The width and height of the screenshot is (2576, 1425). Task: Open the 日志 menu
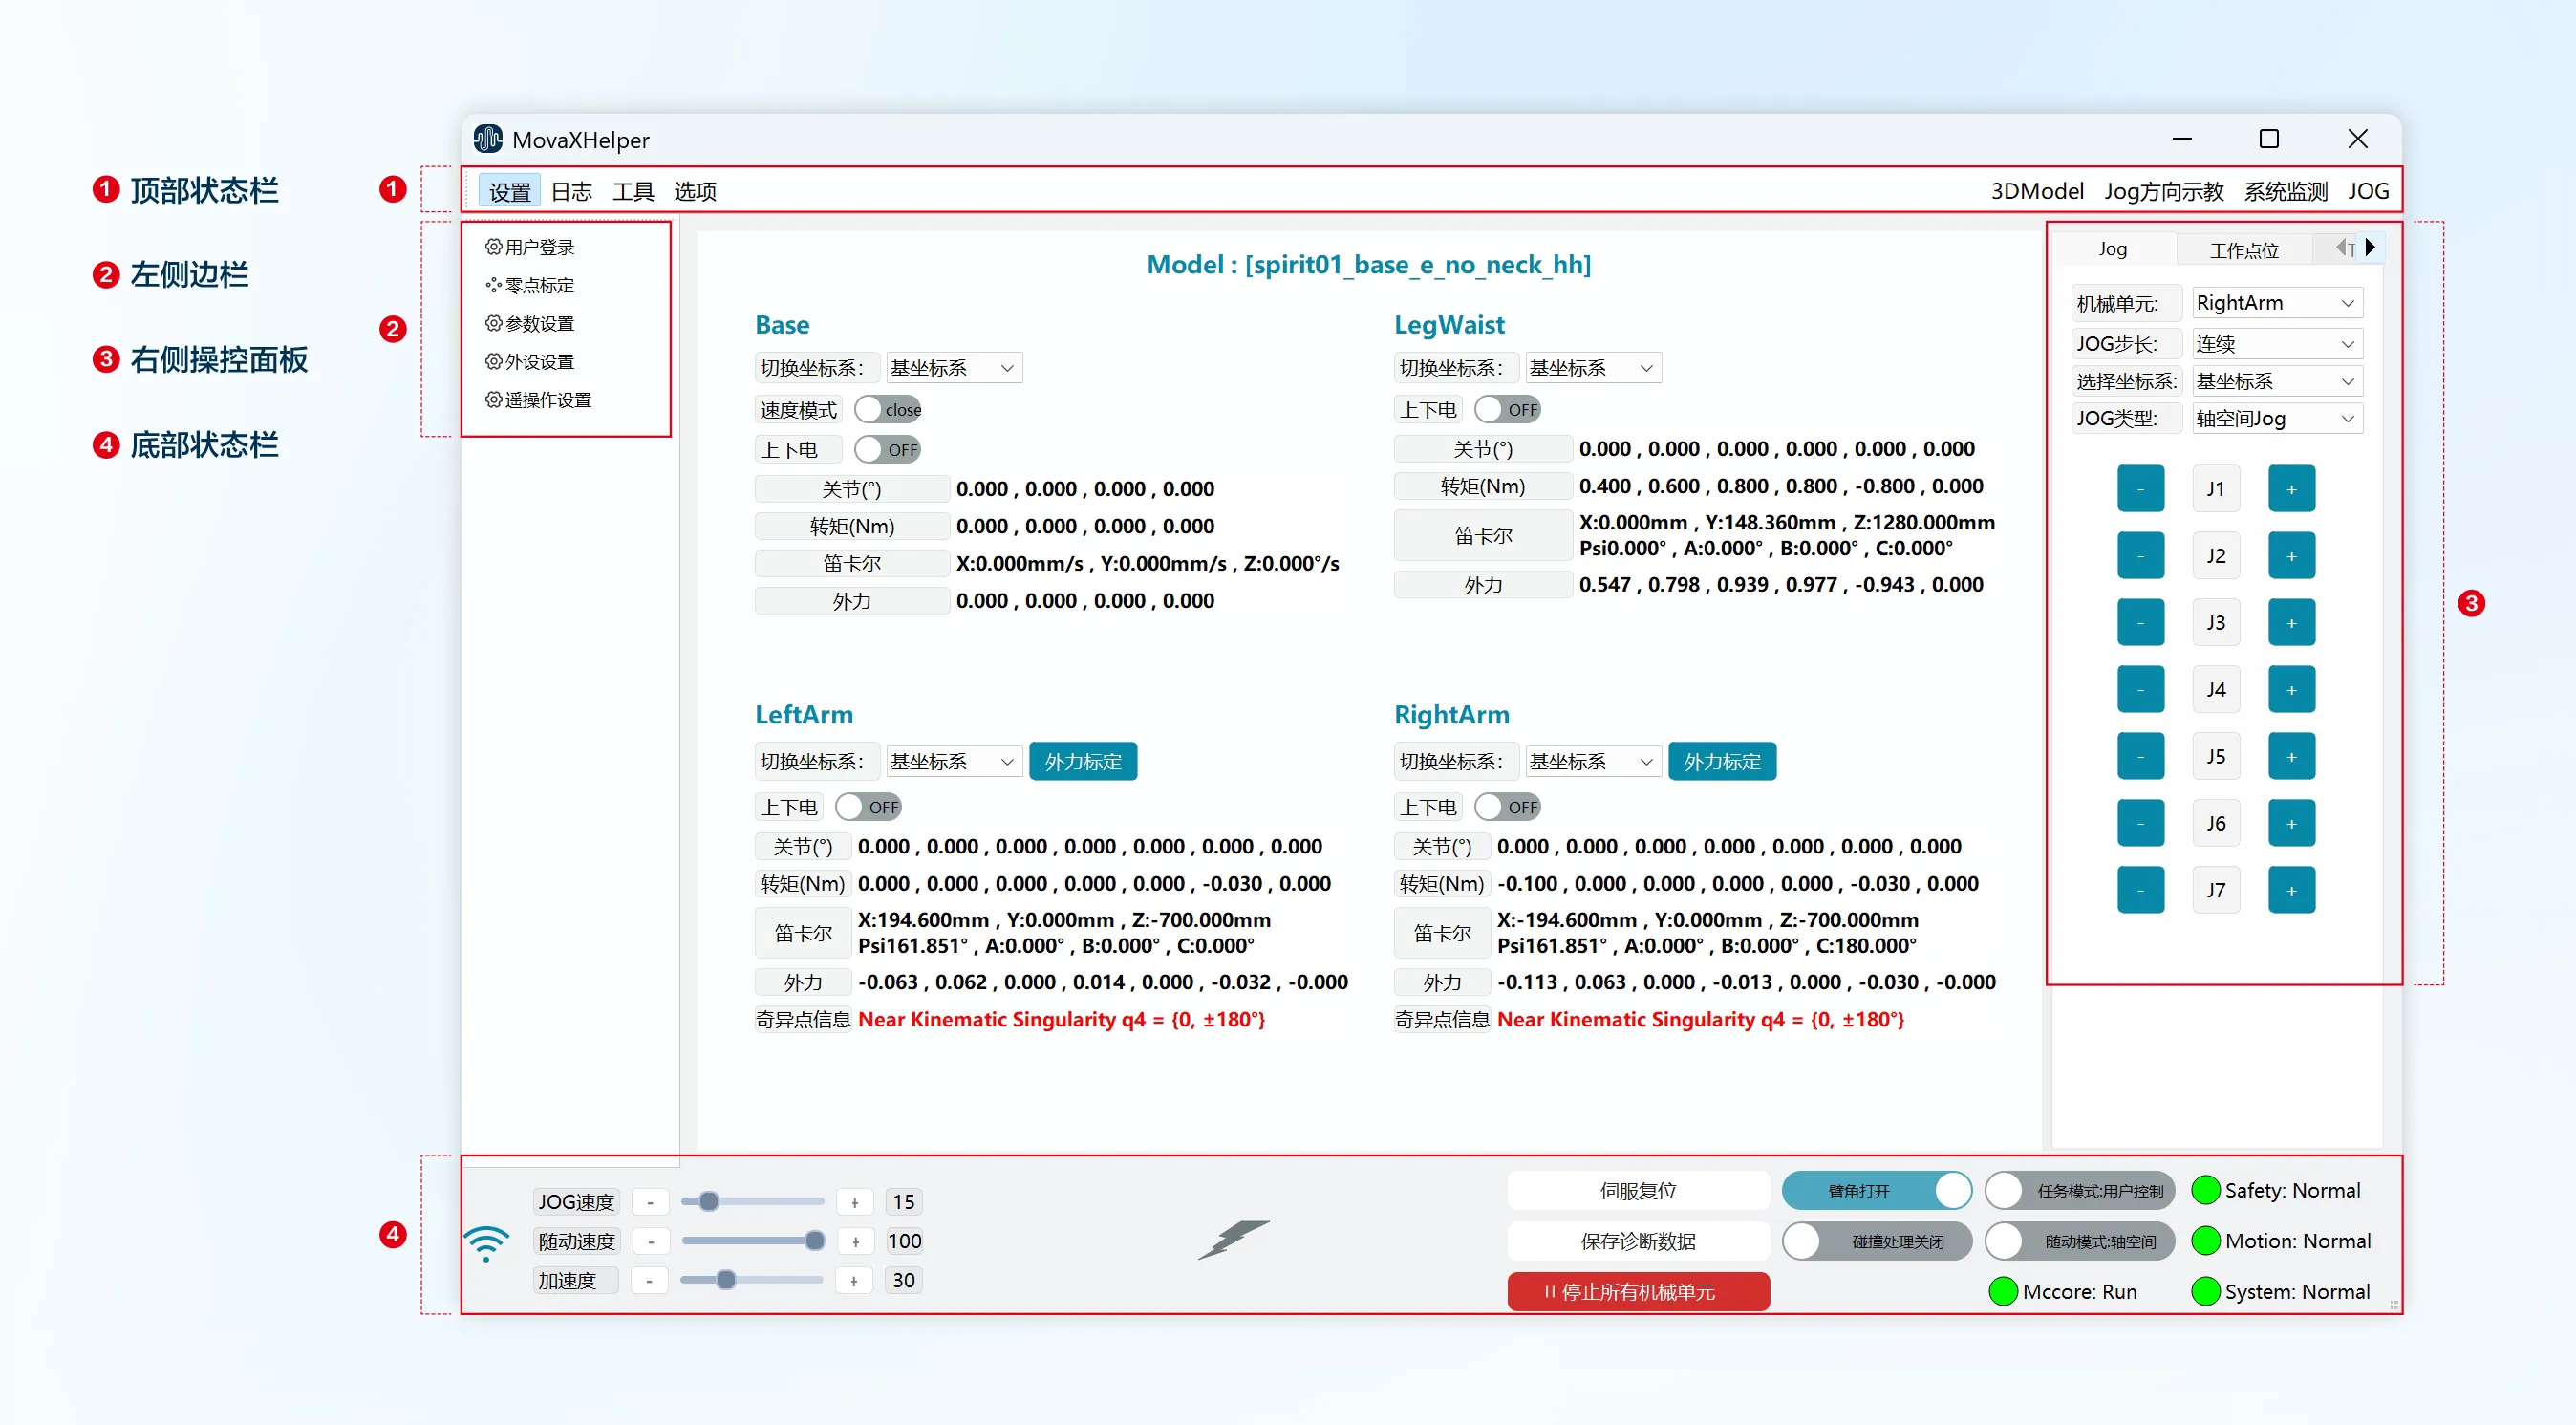tap(572, 191)
